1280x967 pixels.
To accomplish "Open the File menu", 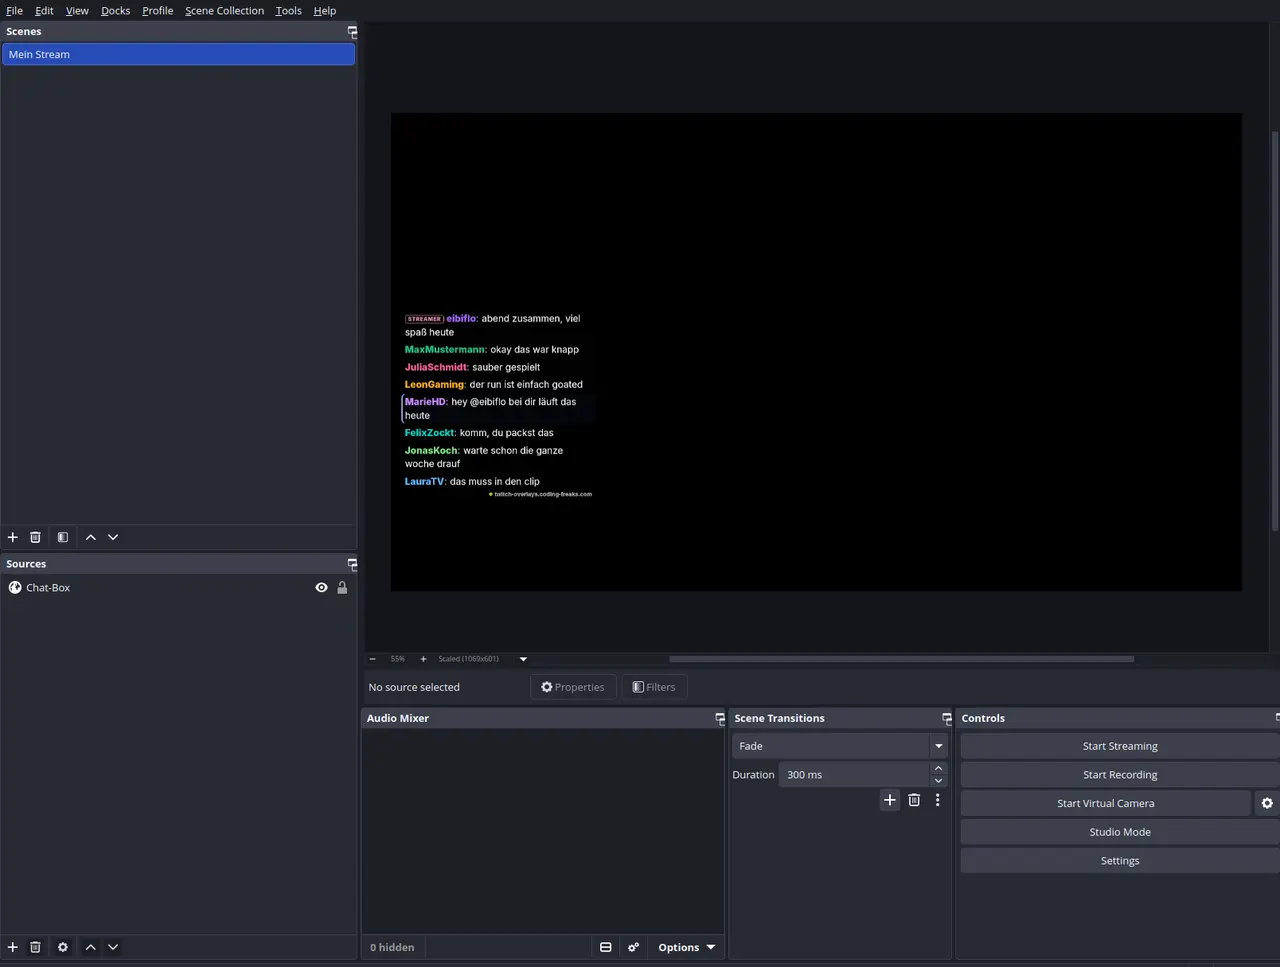I will click(x=15, y=11).
